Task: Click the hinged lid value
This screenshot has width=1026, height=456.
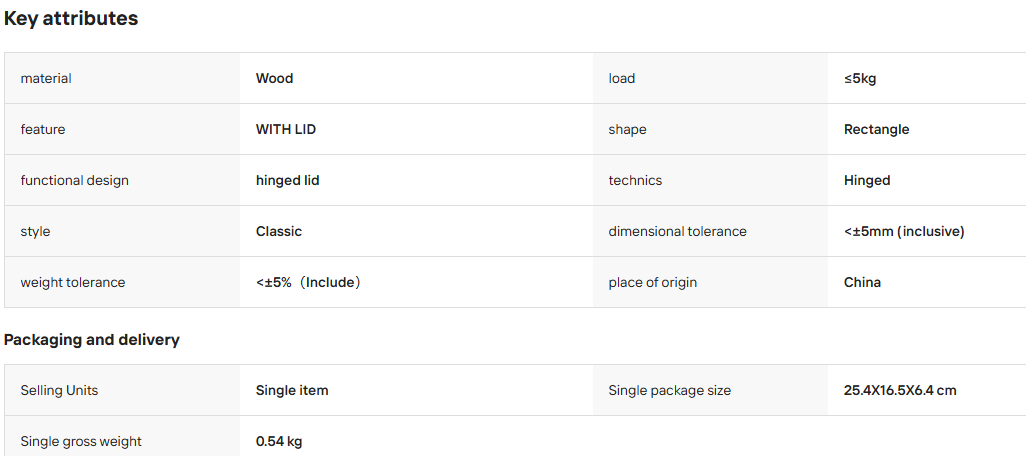Action: click(x=287, y=181)
